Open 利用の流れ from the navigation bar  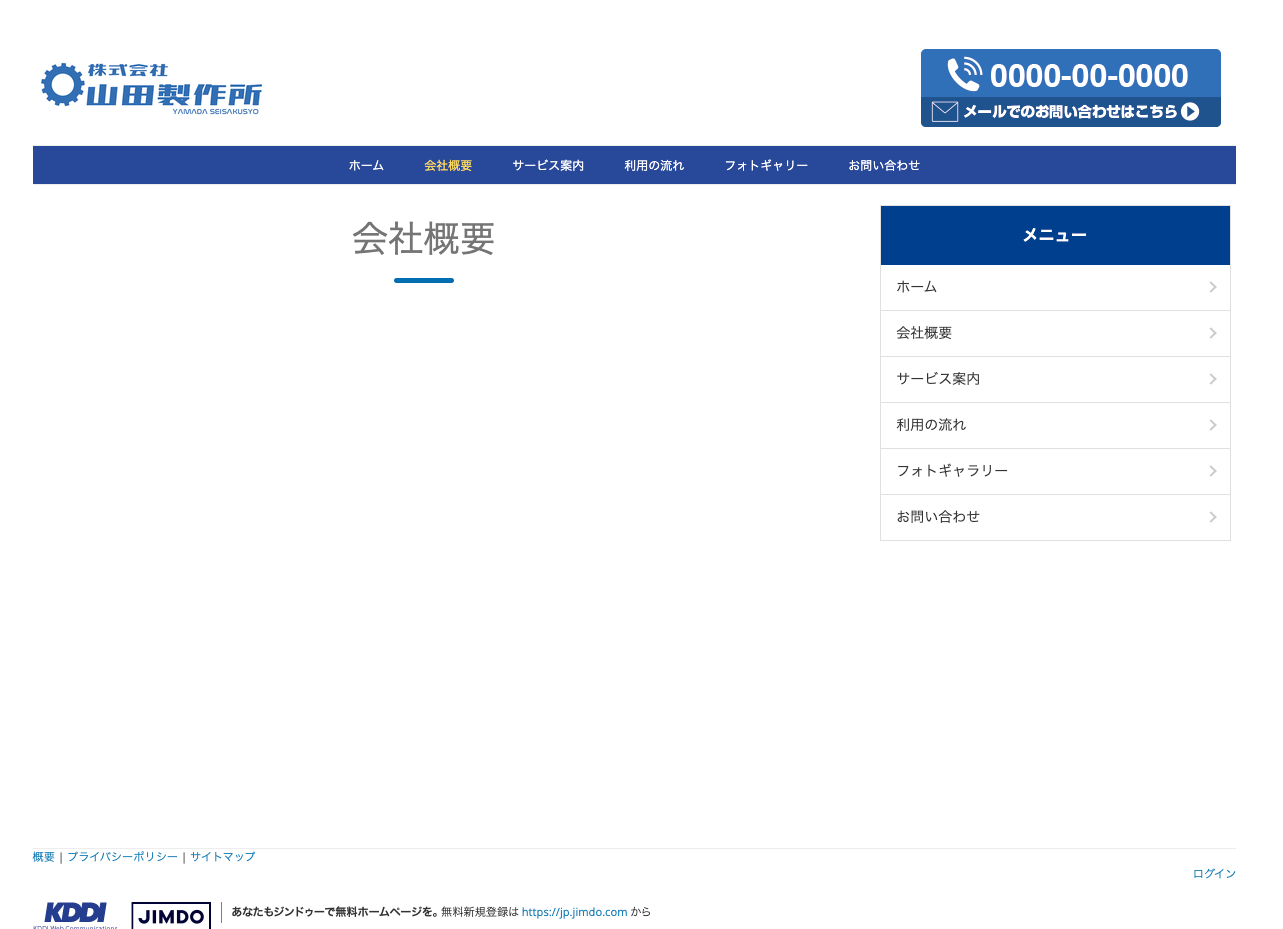(x=654, y=165)
